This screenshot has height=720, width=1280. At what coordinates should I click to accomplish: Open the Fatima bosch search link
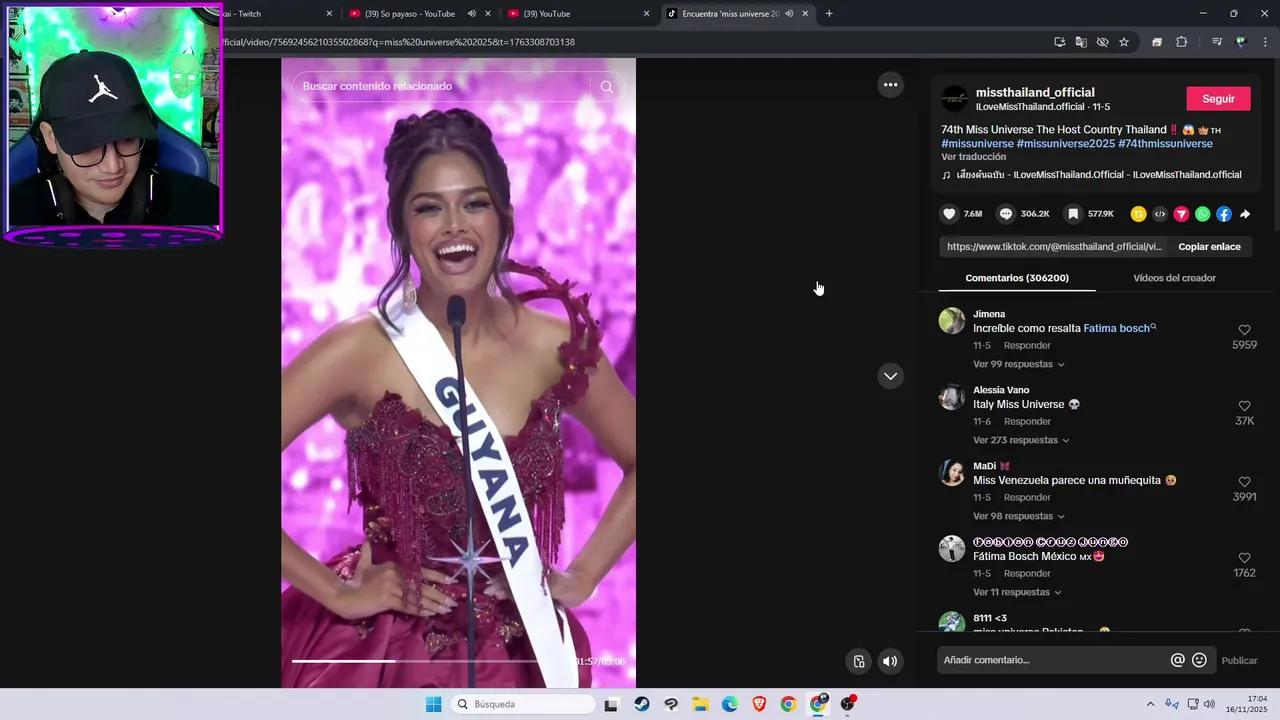1118,328
